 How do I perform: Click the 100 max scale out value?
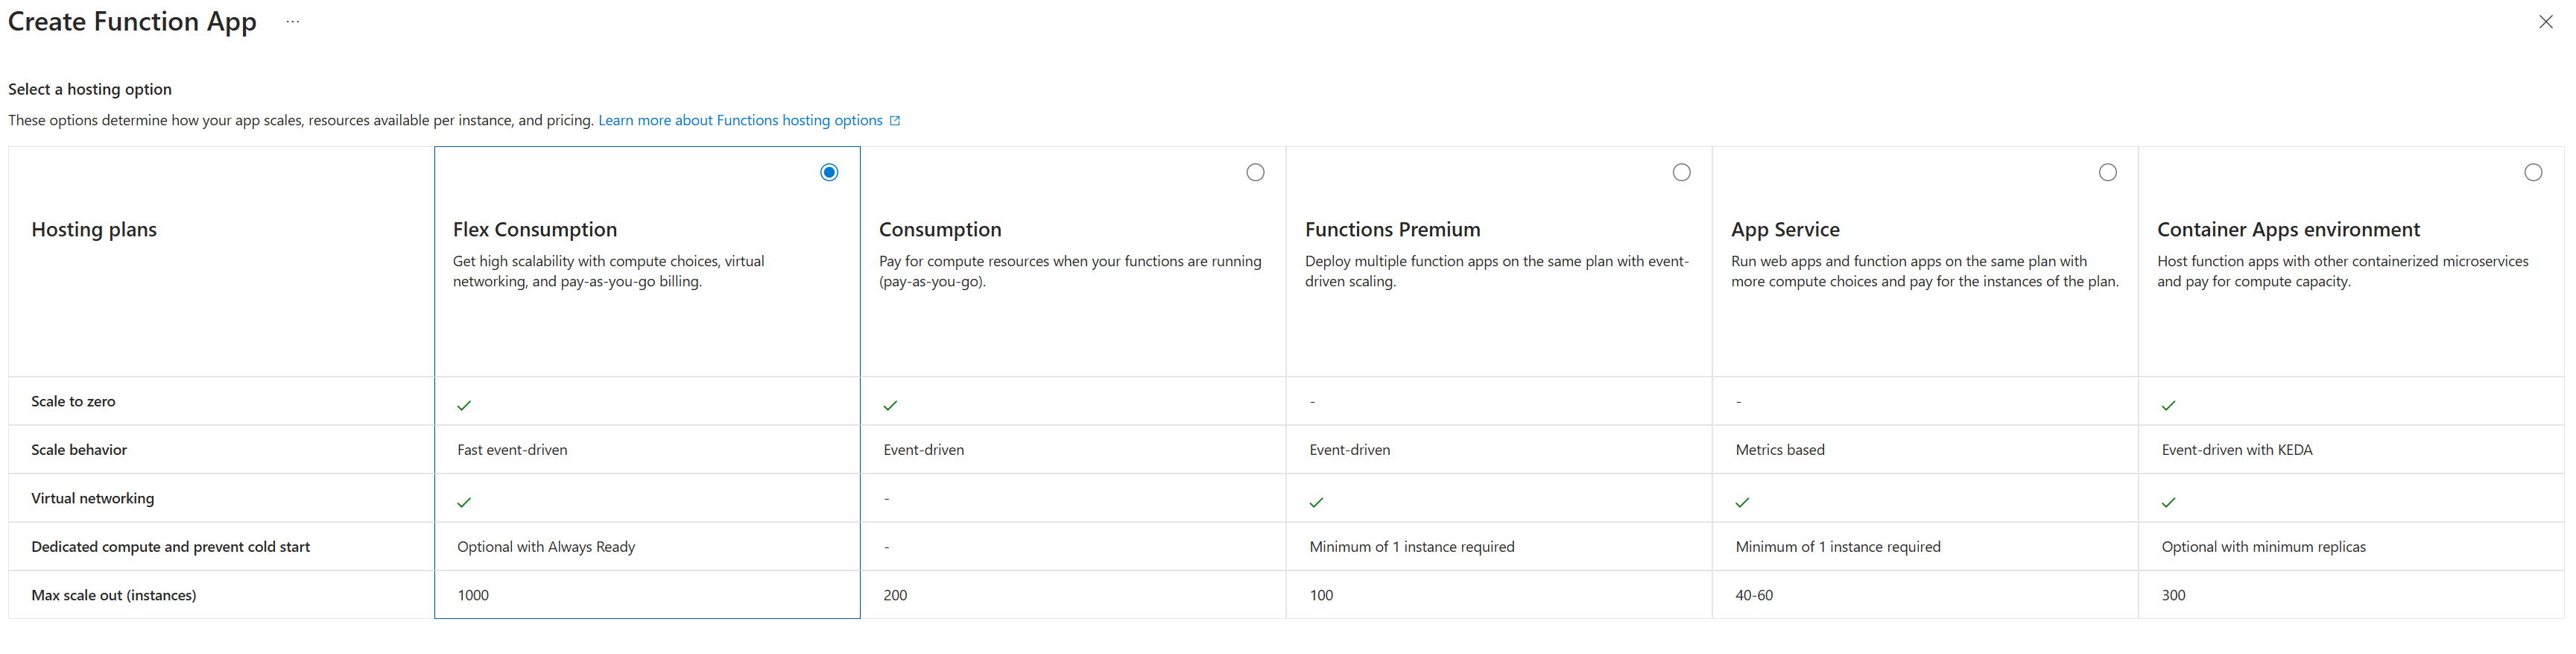tap(1321, 595)
